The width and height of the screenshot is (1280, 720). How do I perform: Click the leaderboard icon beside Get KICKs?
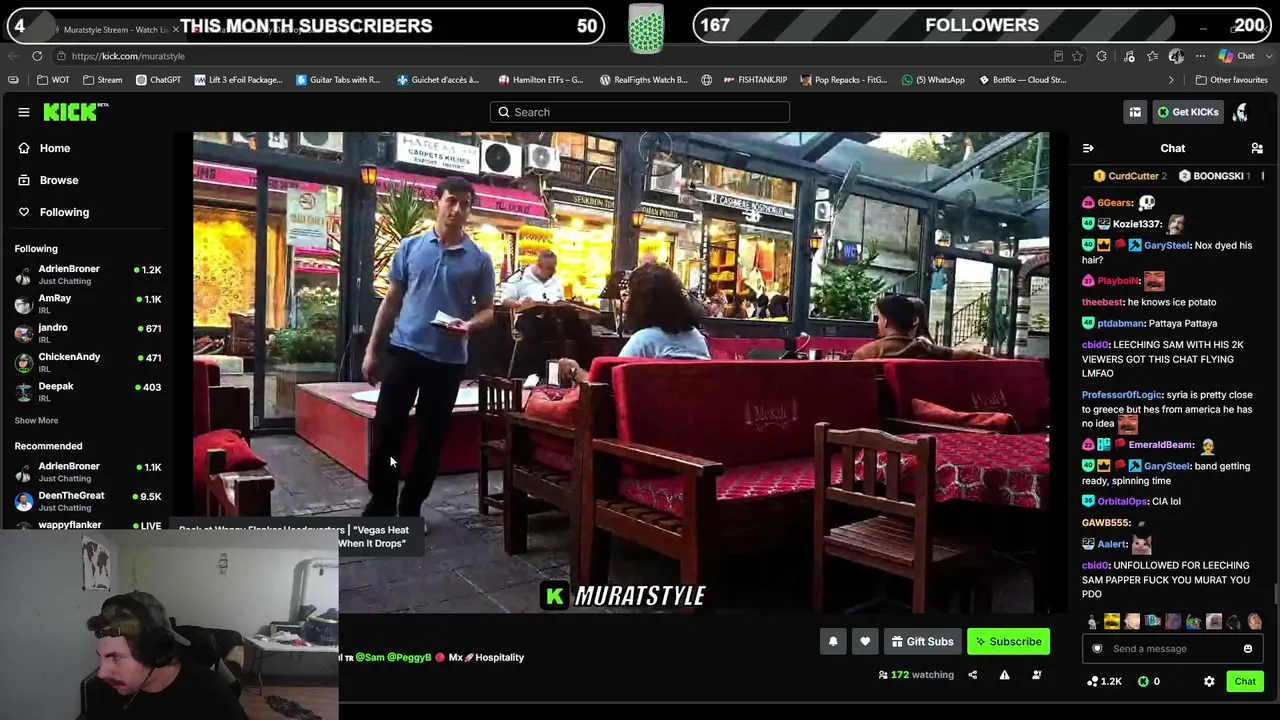[1135, 112]
